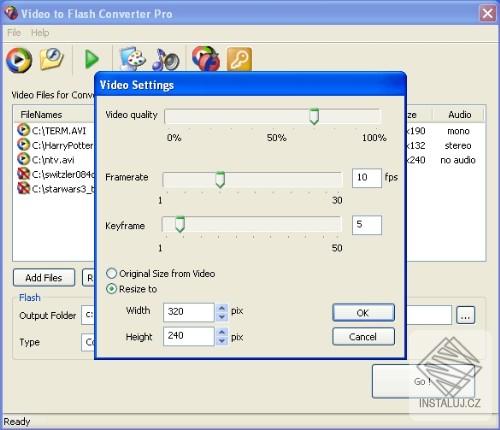The width and height of the screenshot is (500, 430).
Task: Open video settings palette monitor icon
Action: (133, 58)
